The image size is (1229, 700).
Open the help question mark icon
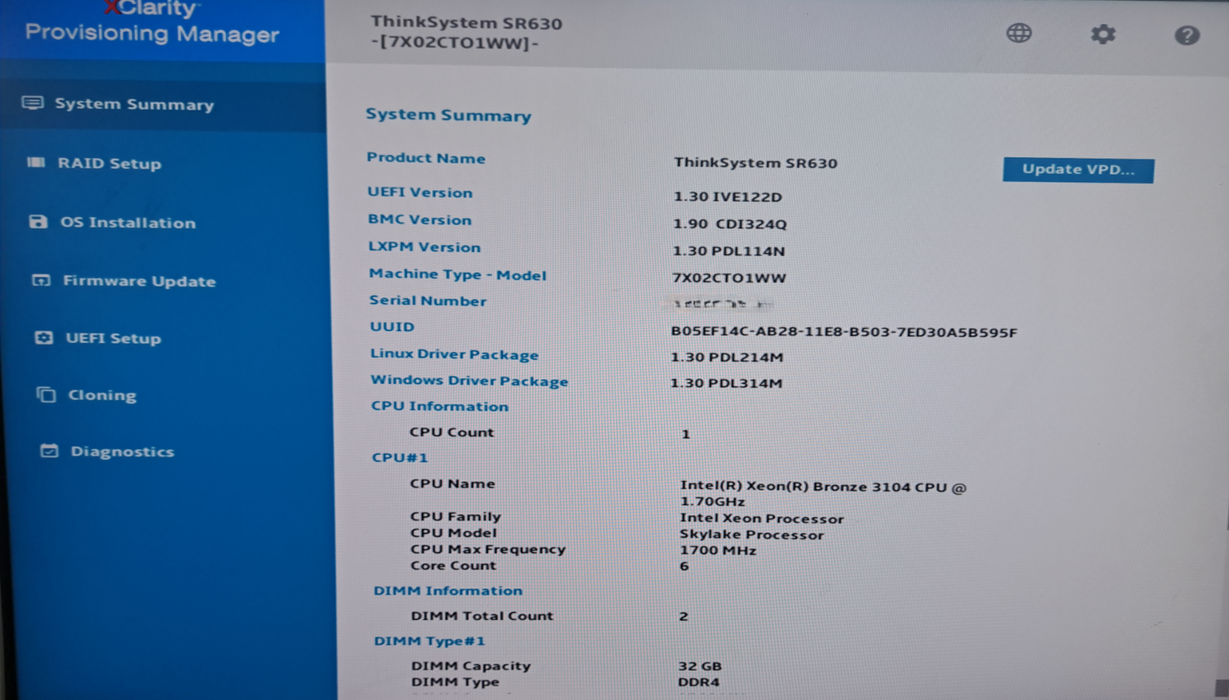1187,35
